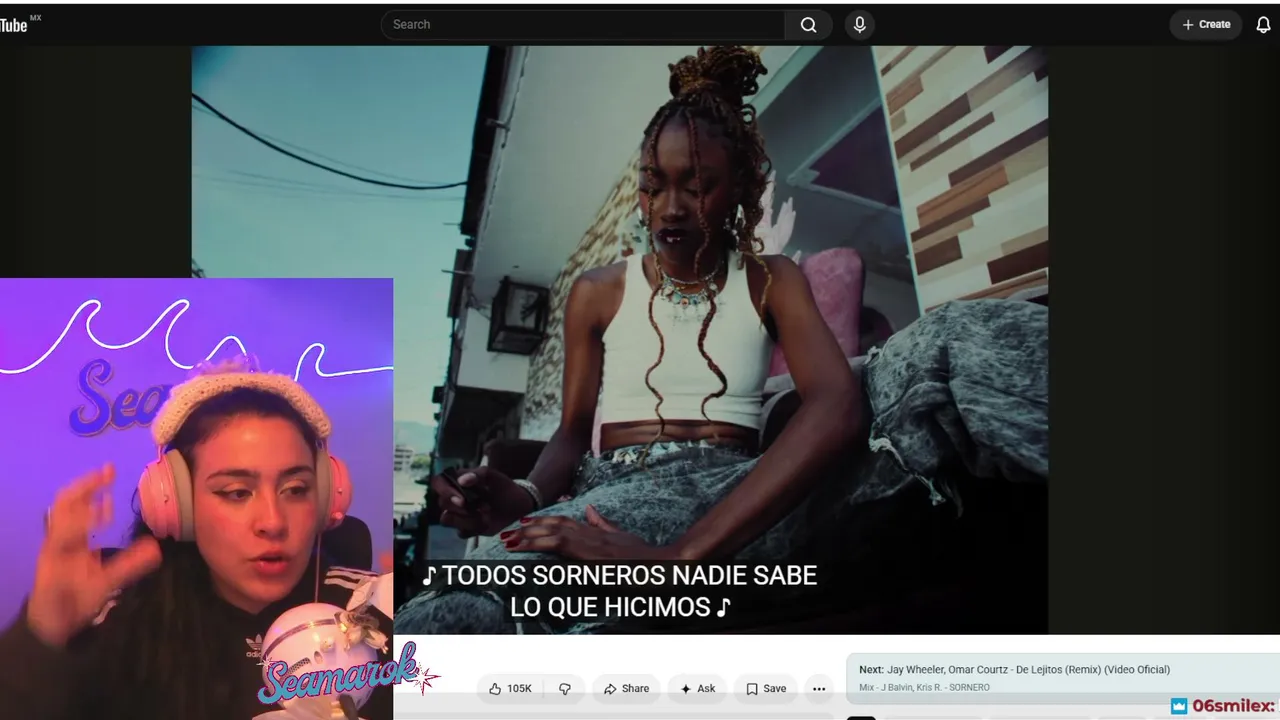
Task: Save the video to a playlist
Action: pyautogui.click(x=766, y=688)
